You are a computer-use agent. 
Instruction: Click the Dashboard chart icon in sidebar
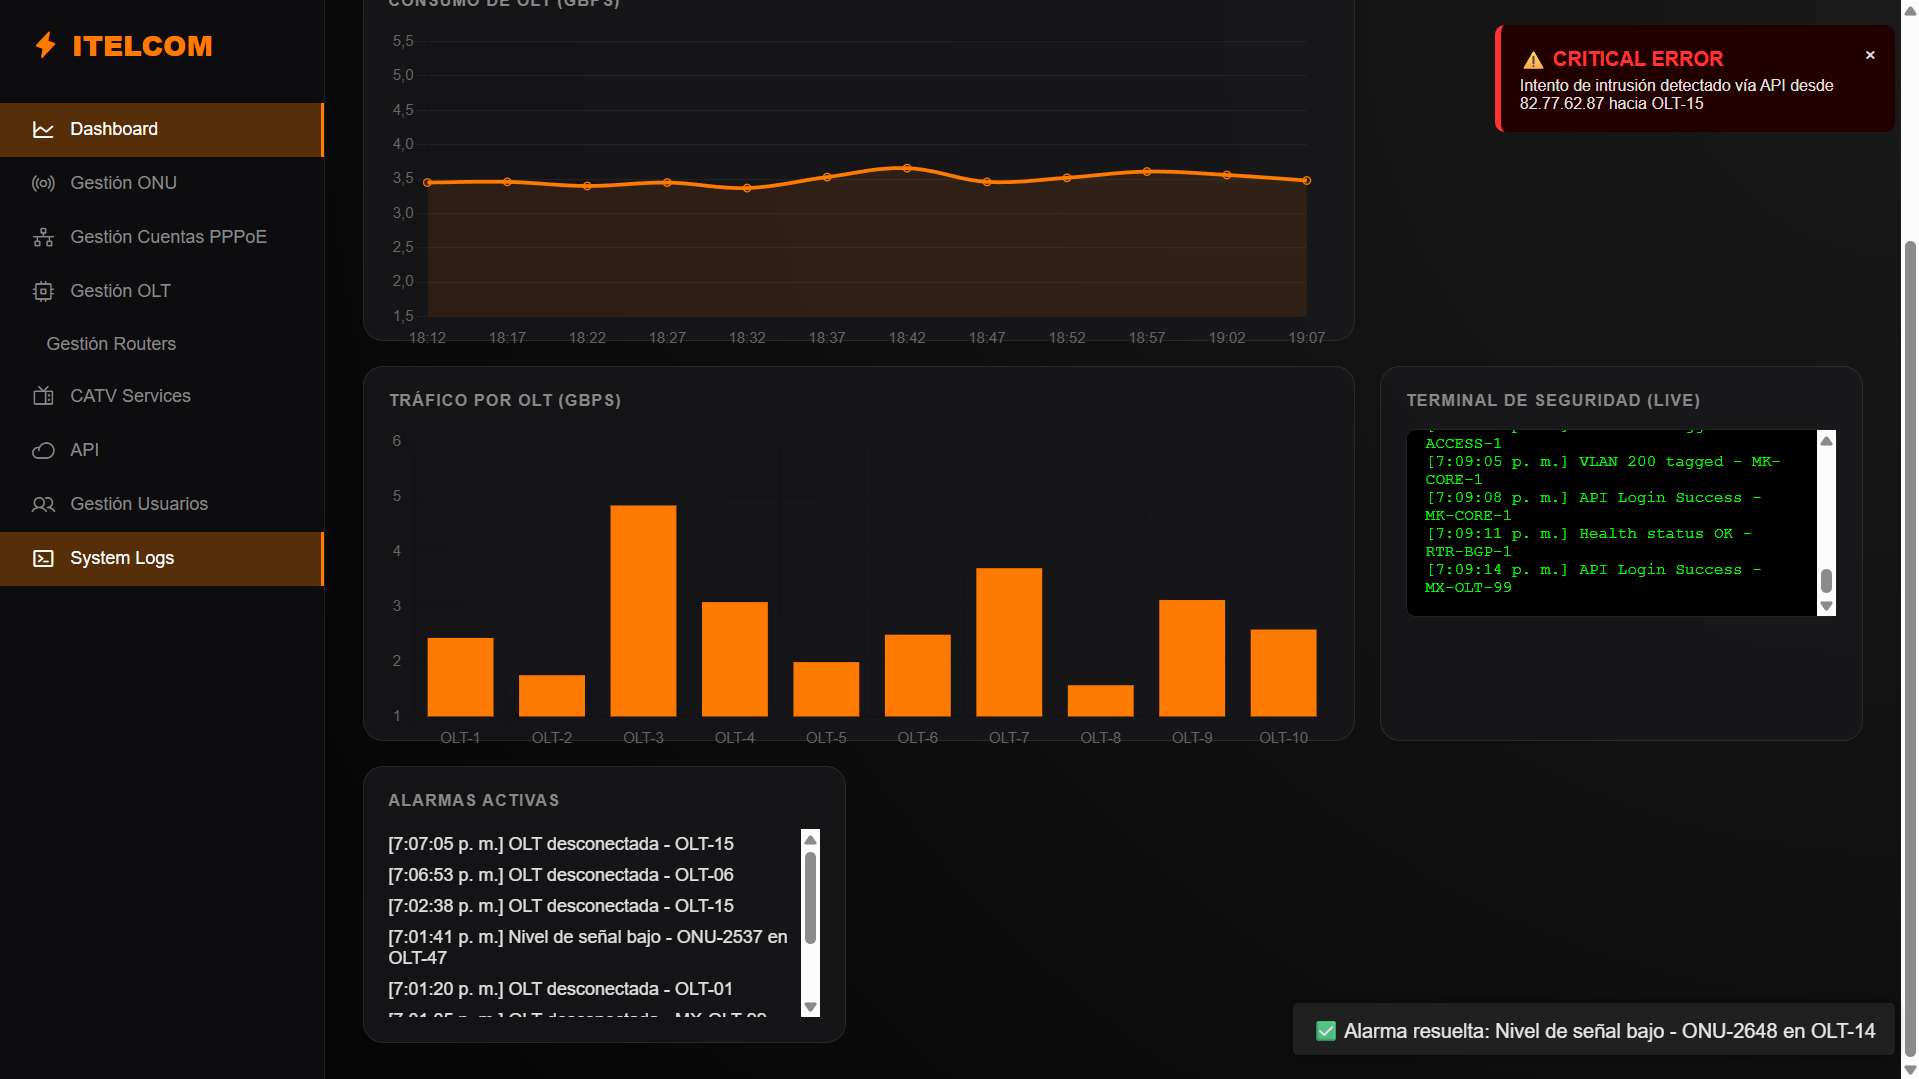pos(43,130)
